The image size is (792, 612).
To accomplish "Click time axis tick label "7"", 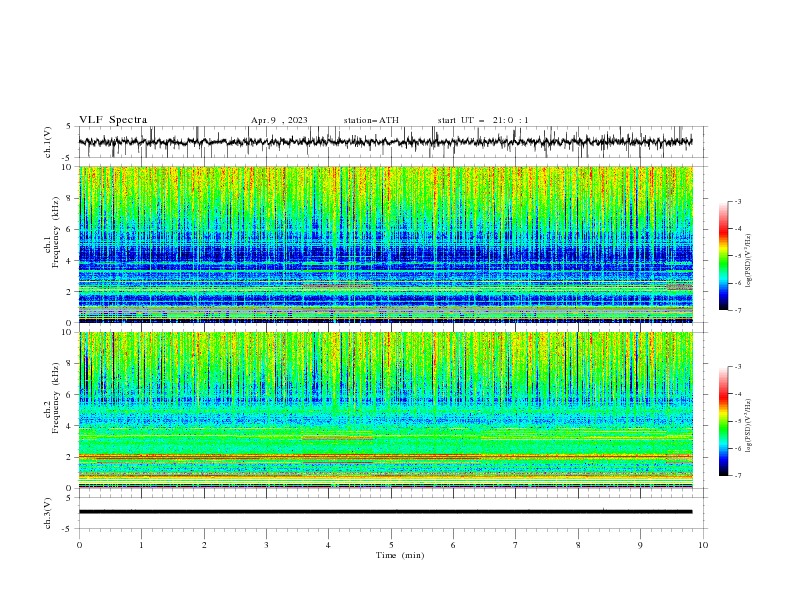I will click(x=516, y=545).
